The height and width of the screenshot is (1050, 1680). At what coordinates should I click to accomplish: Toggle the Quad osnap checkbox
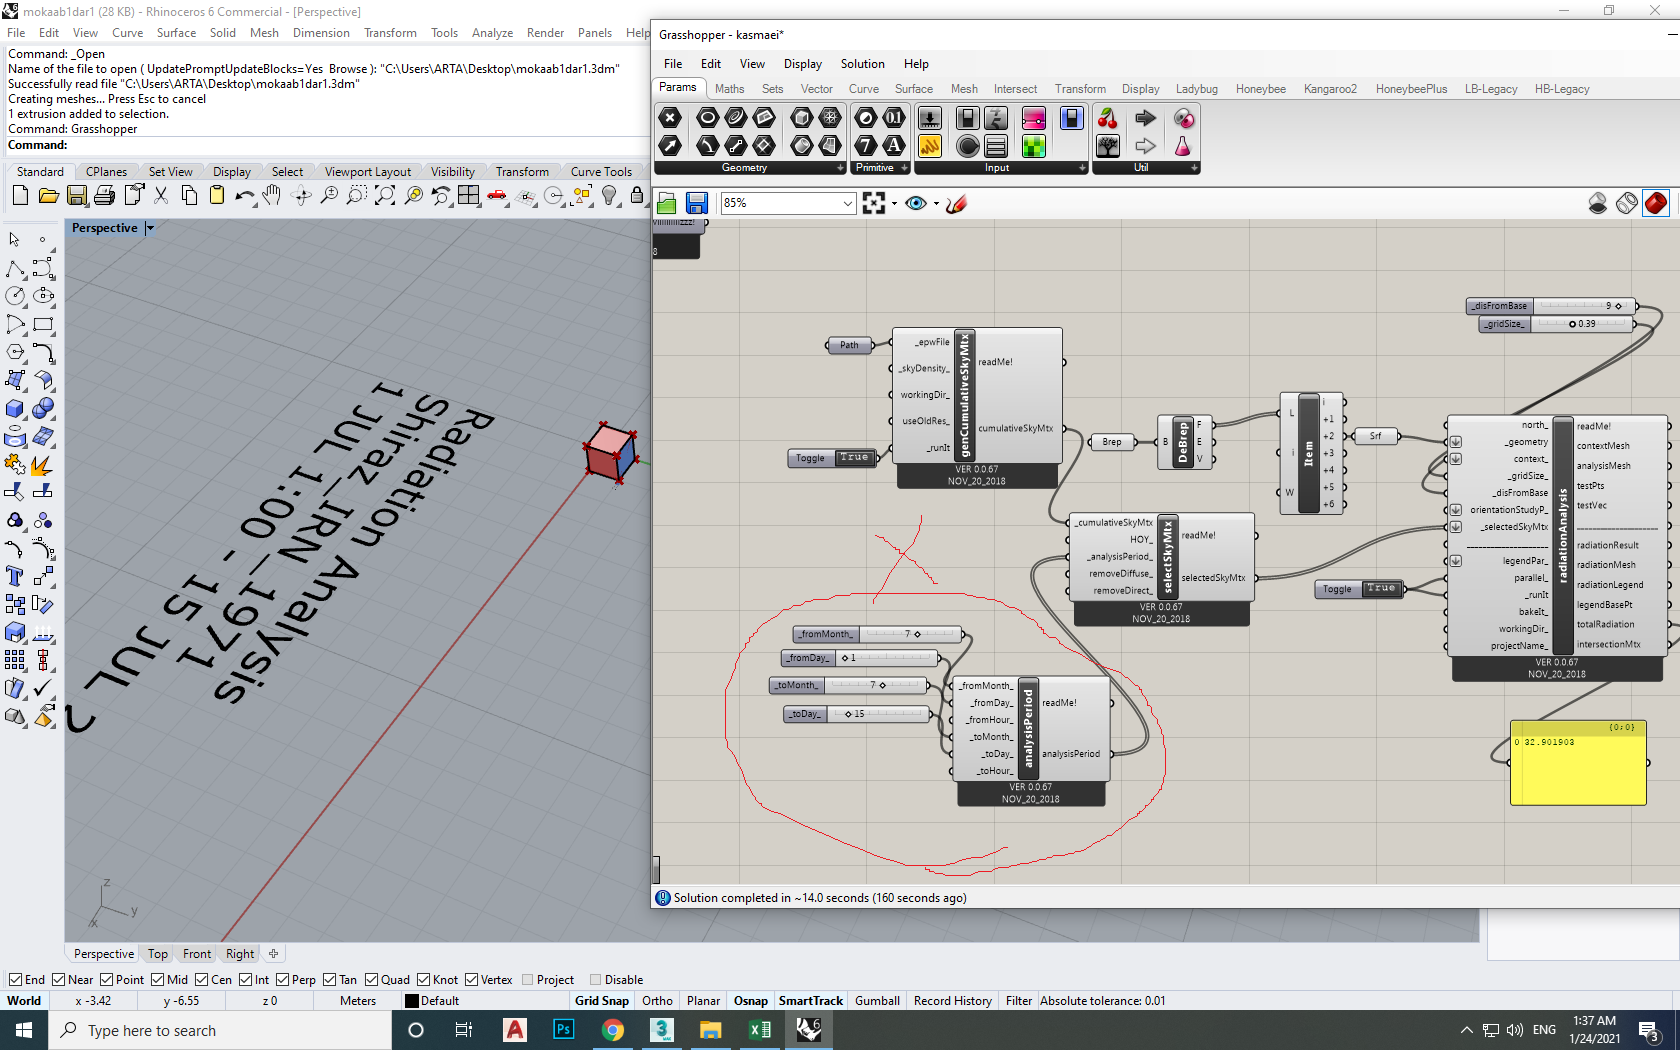pyautogui.click(x=372, y=980)
